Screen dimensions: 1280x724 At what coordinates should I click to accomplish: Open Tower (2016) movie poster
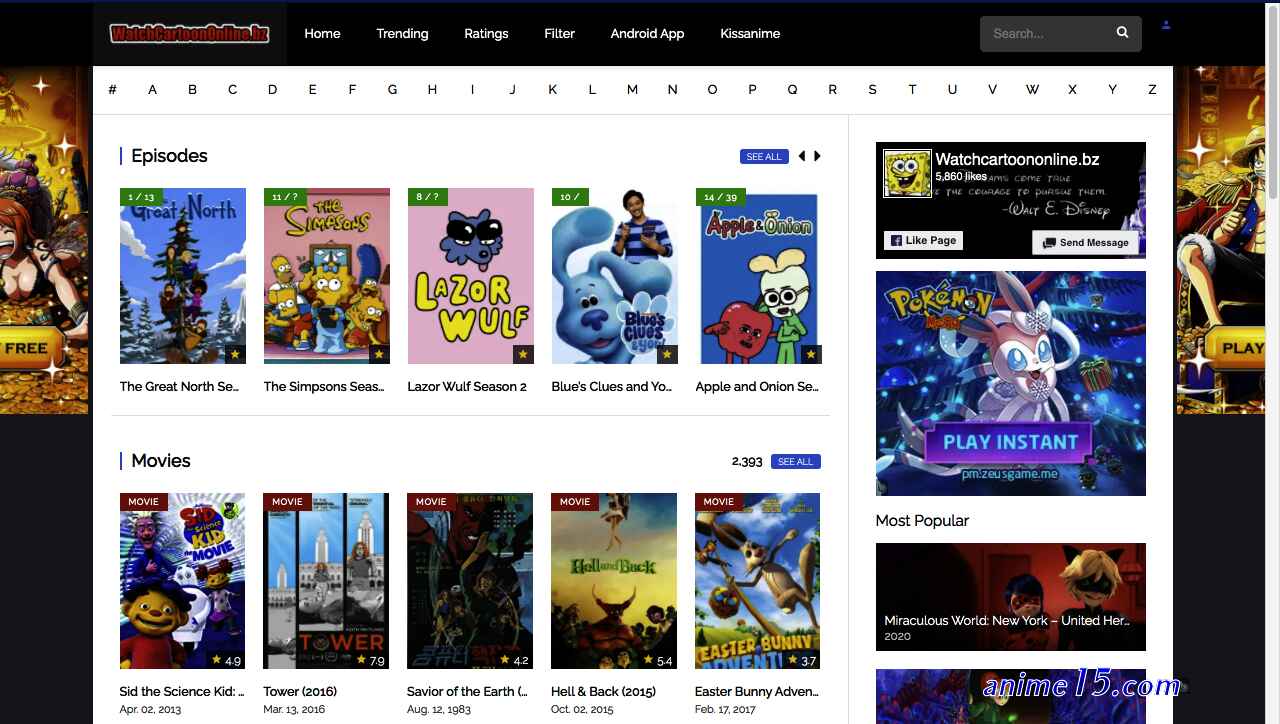point(326,581)
